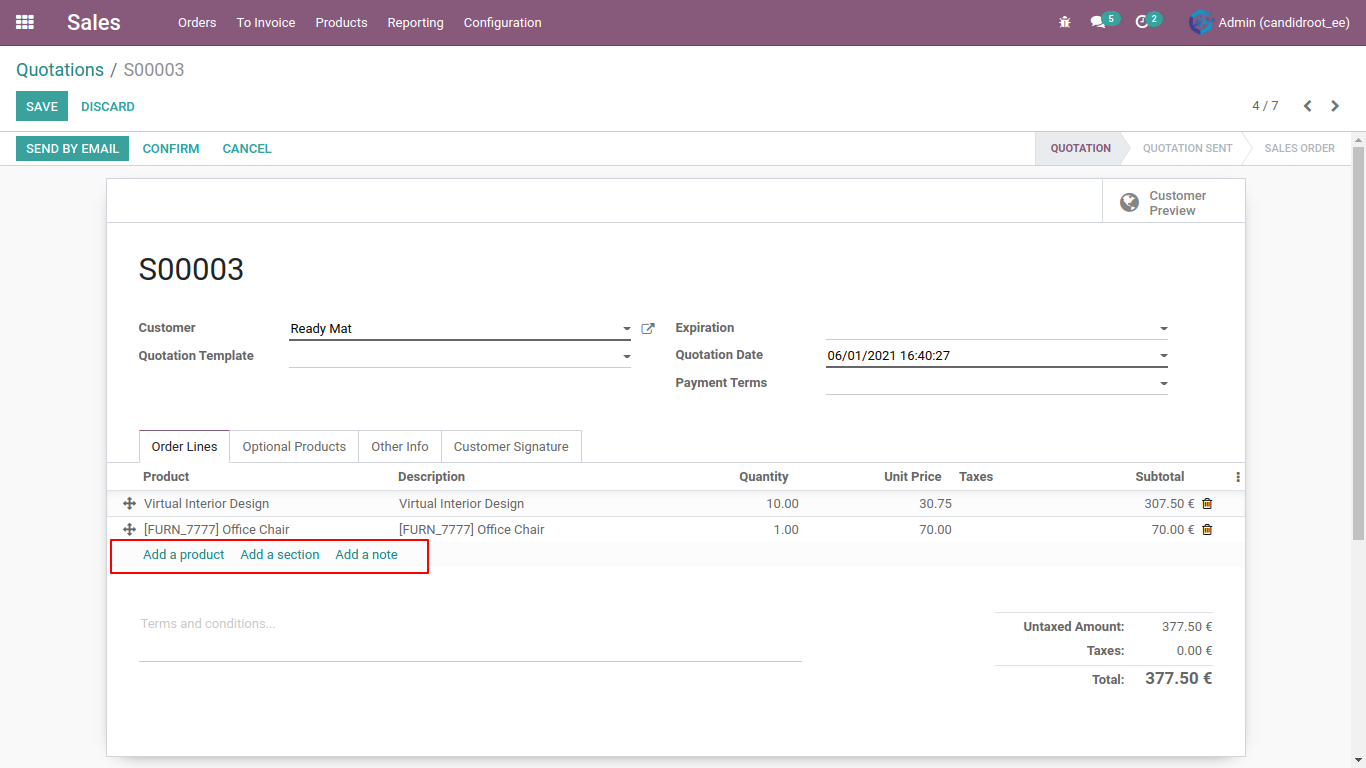Go to previous record arrow
1366x768 pixels.
coord(1307,106)
